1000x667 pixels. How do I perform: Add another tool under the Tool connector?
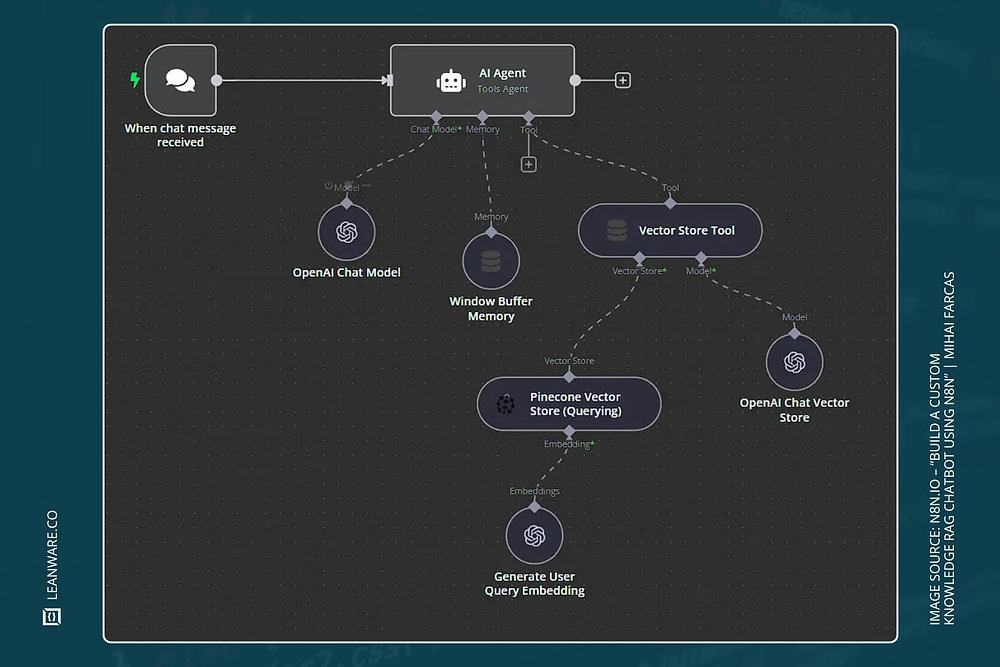[x=528, y=165]
